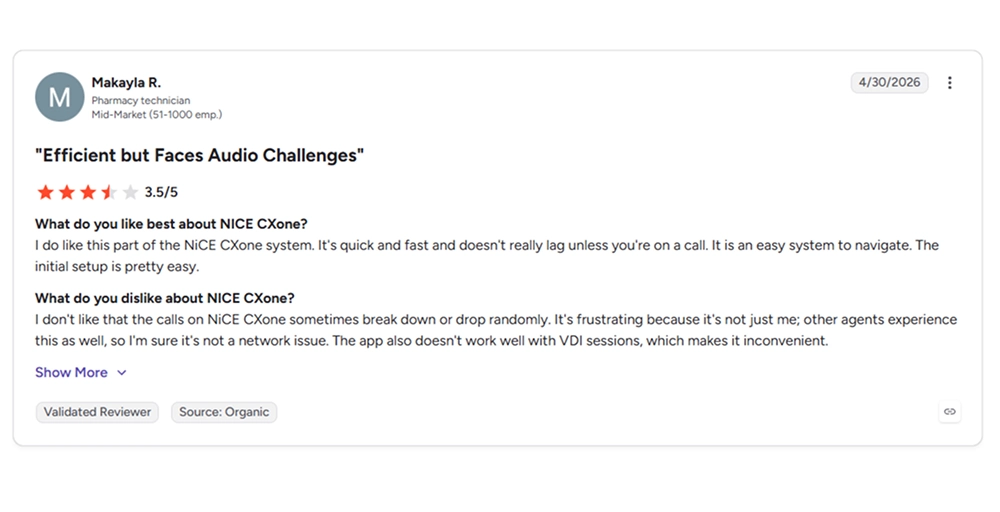Click review title Efficient but Faces Audio Challenges
The image size is (1000, 512).
pyautogui.click(x=200, y=156)
